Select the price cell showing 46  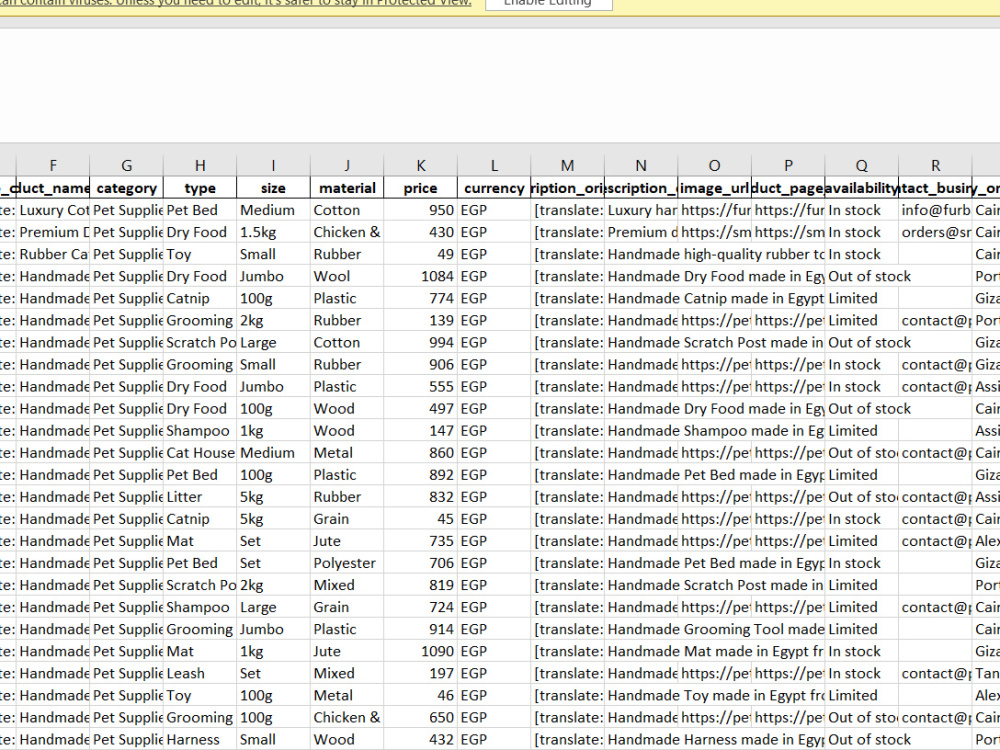(x=420, y=696)
